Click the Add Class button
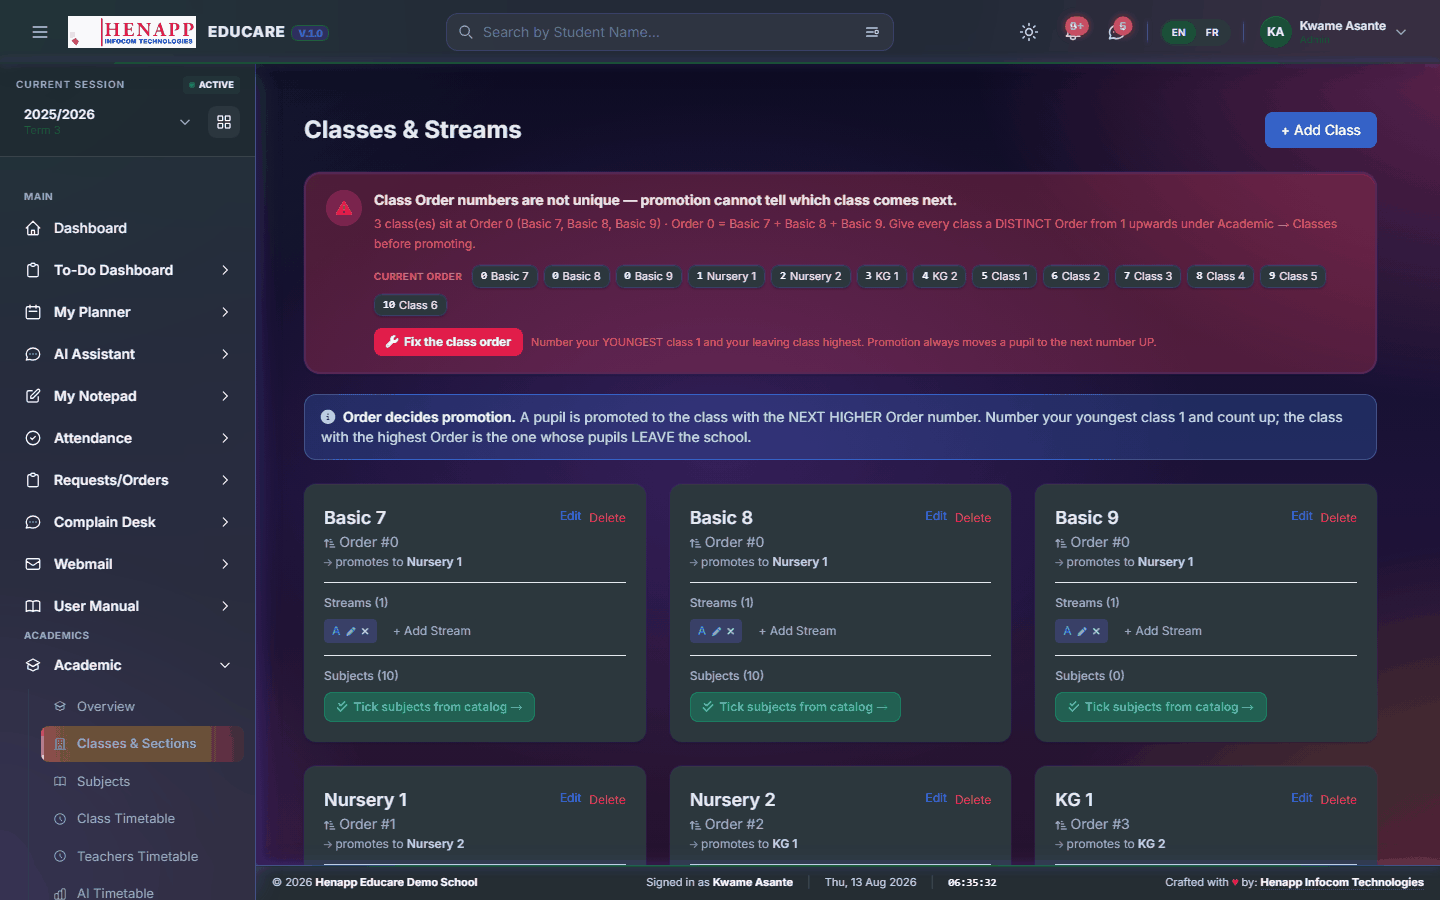The image size is (1440, 900). click(1321, 130)
